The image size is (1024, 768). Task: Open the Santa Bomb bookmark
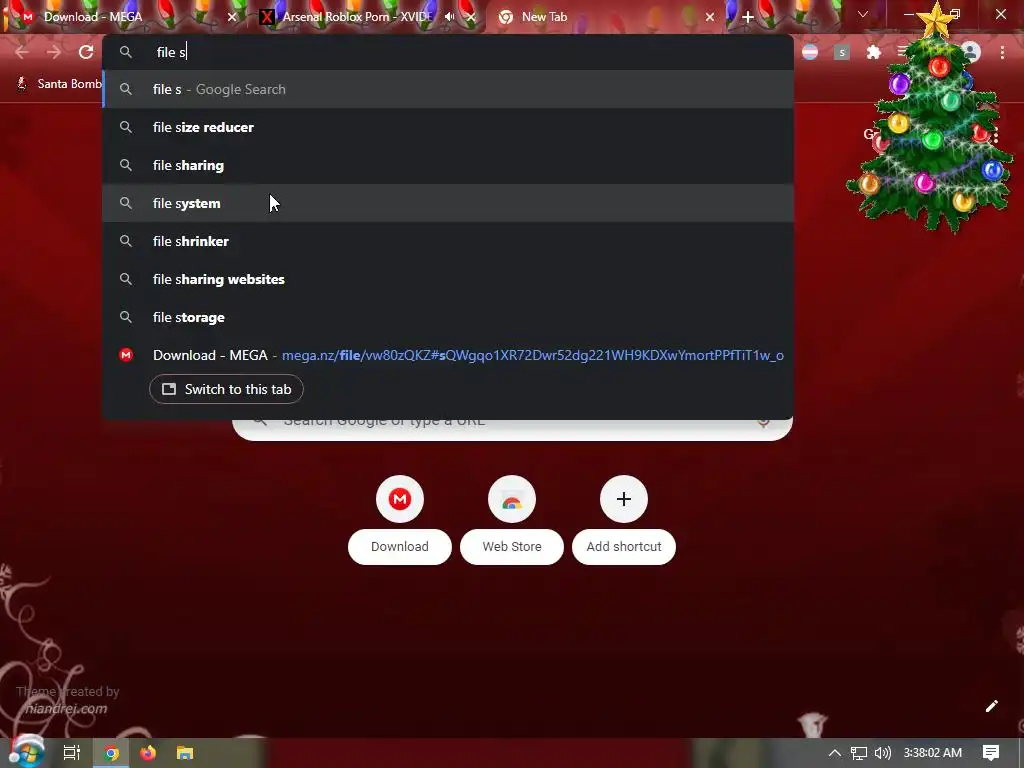(x=59, y=84)
